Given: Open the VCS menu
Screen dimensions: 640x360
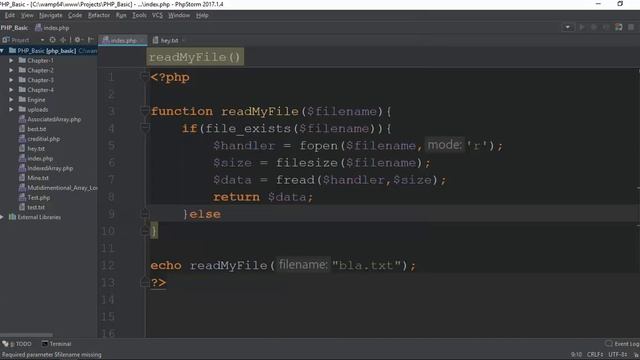Looking at the screenshot, I should pos(157,15).
